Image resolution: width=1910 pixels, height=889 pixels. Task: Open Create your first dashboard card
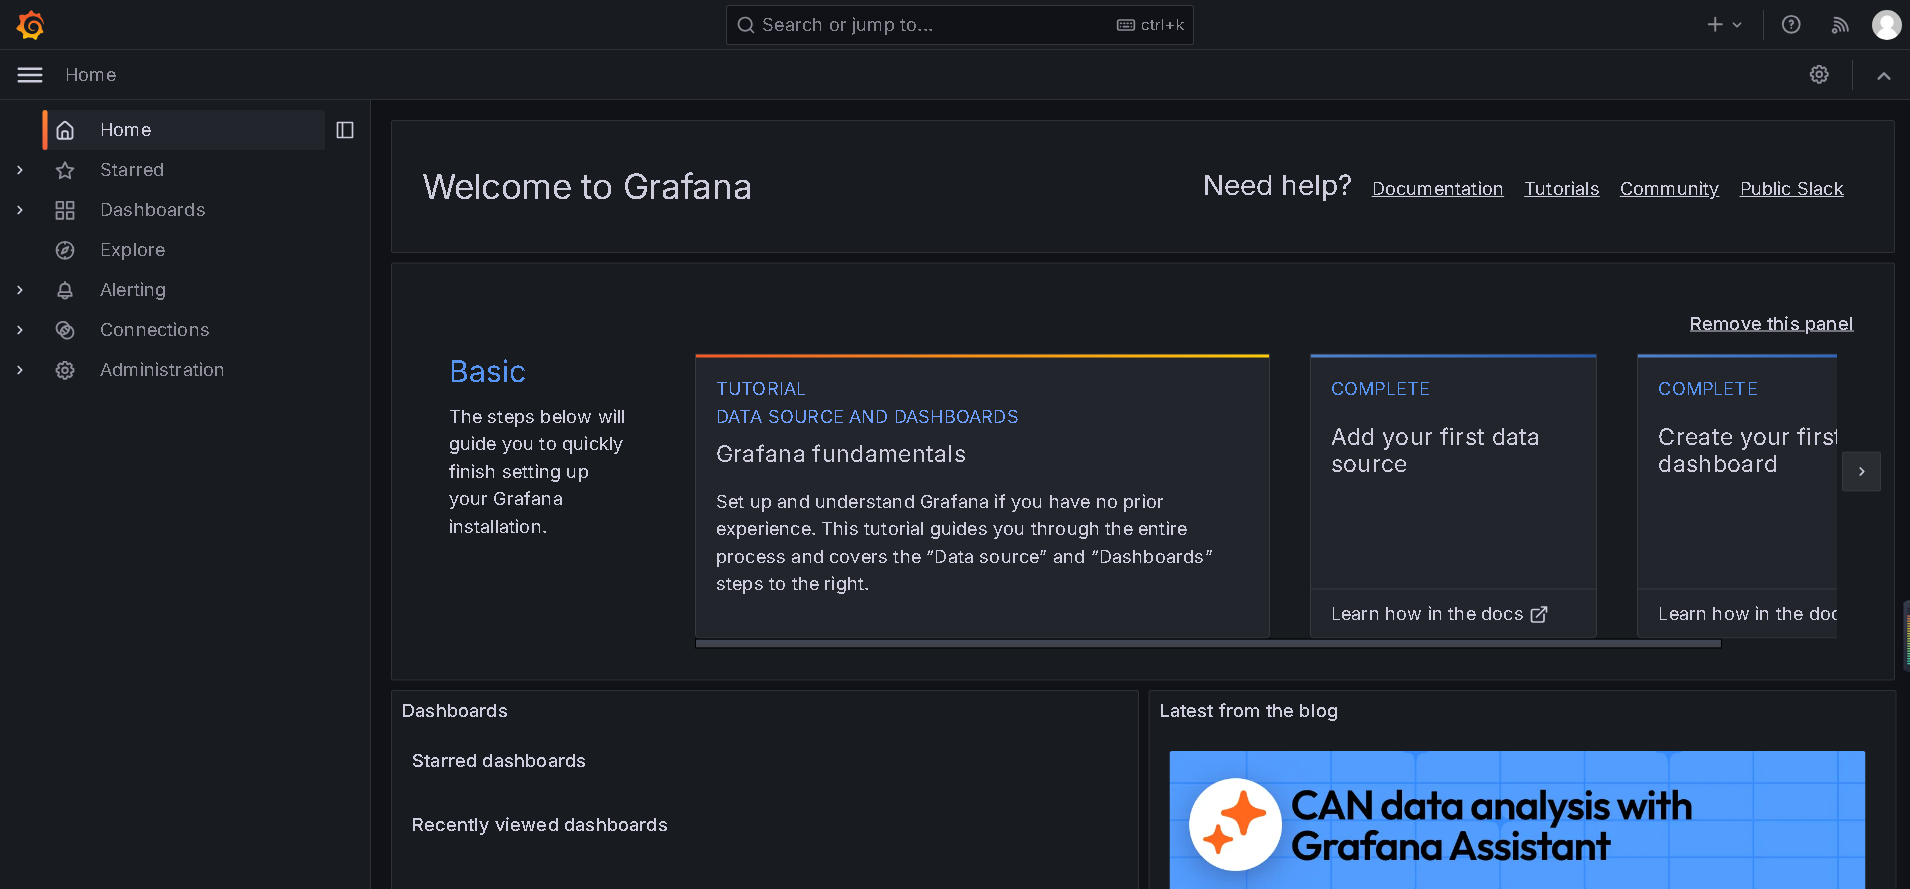click(x=1737, y=496)
